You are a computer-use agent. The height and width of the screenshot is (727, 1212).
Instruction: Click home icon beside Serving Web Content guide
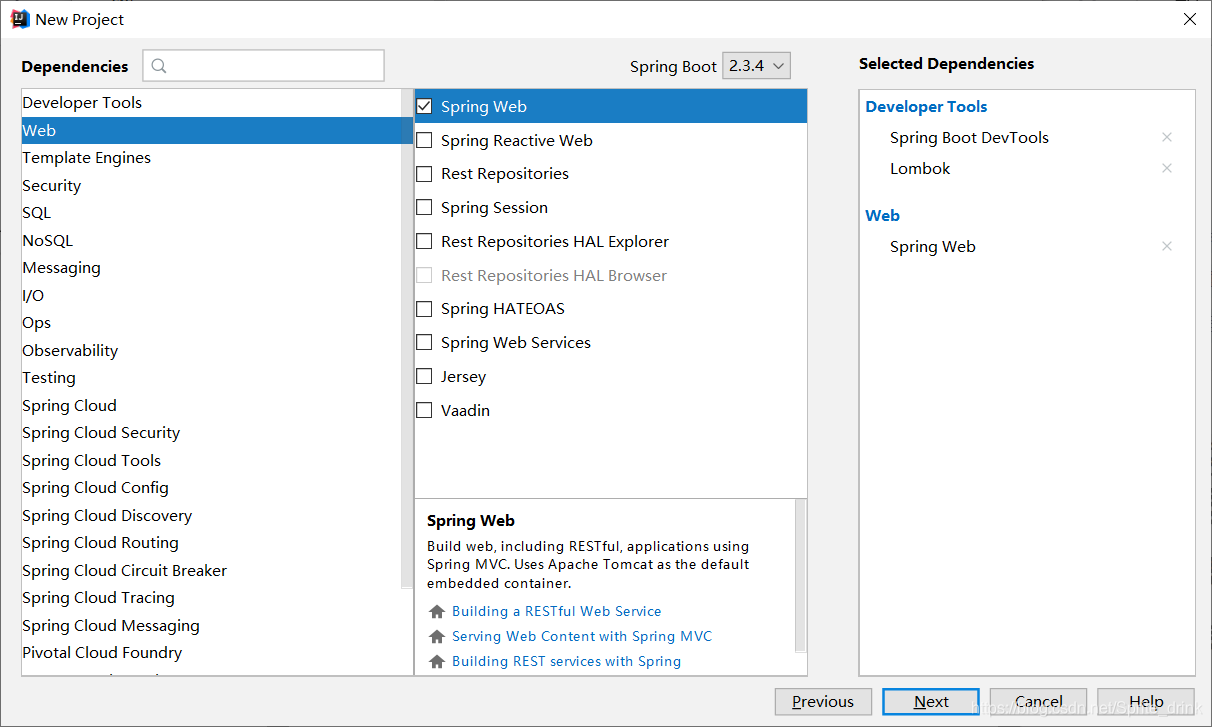coord(436,637)
